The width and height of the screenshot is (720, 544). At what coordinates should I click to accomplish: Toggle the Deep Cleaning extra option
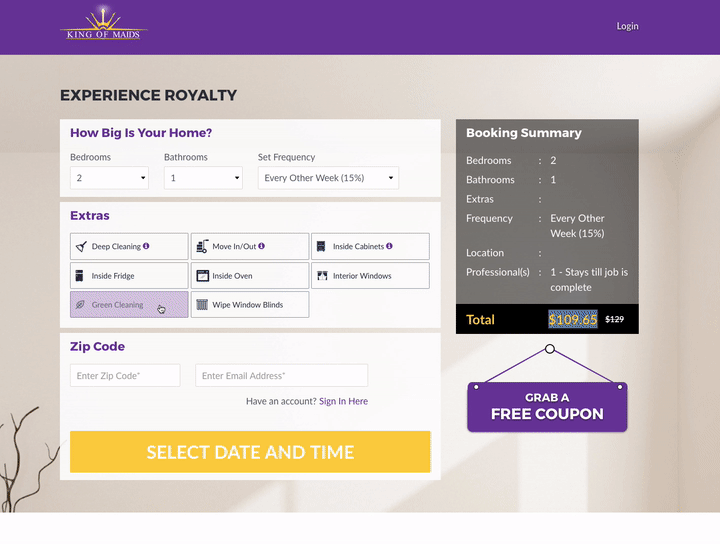click(x=129, y=246)
